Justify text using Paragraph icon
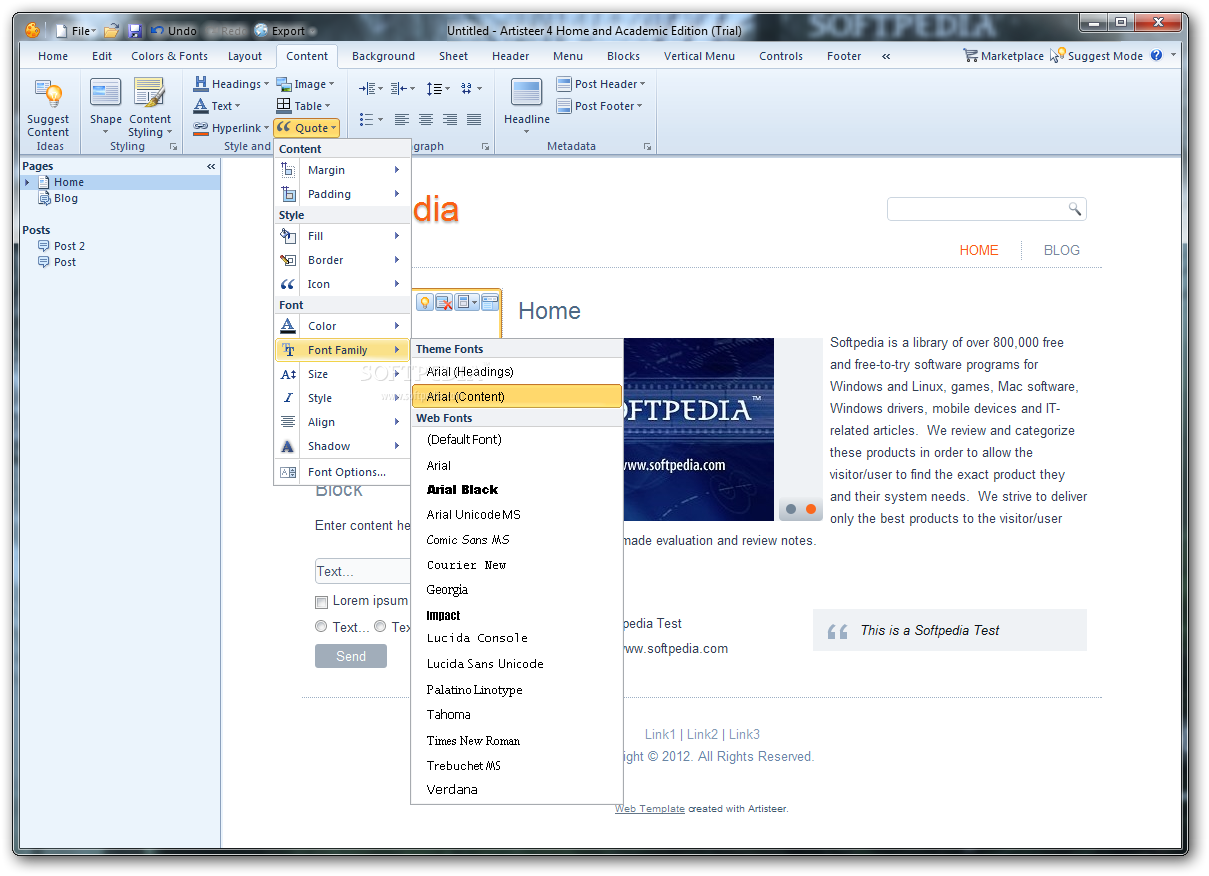Image resolution: width=1209 pixels, height=876 pixels. [474, 119]
